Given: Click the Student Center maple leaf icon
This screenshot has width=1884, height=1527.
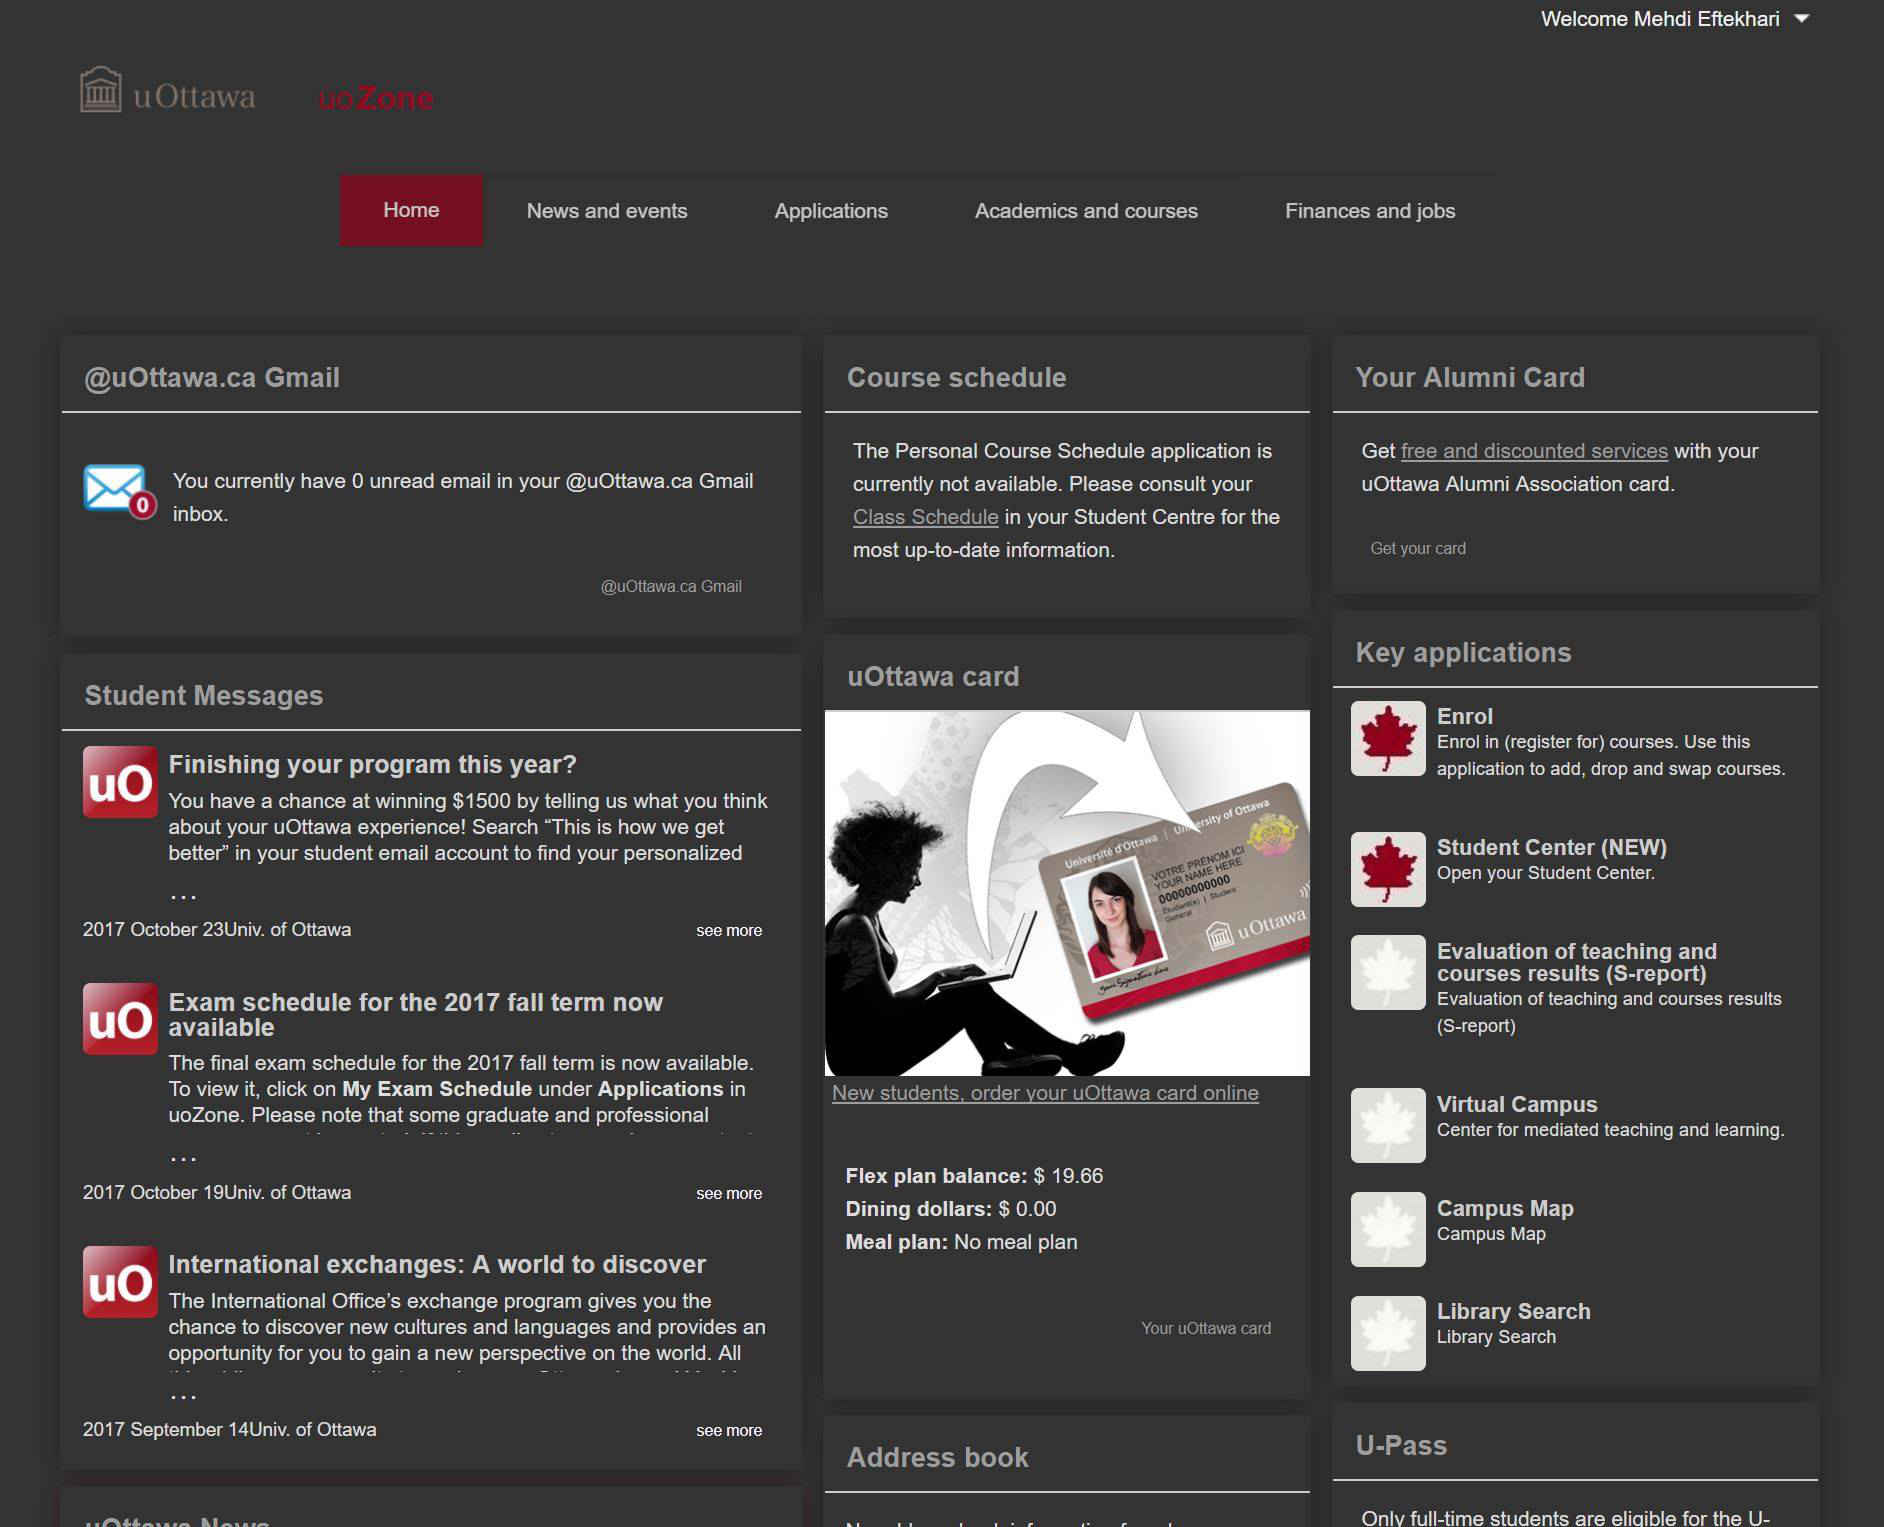Looking at the screenshot, I should 1388,870.
